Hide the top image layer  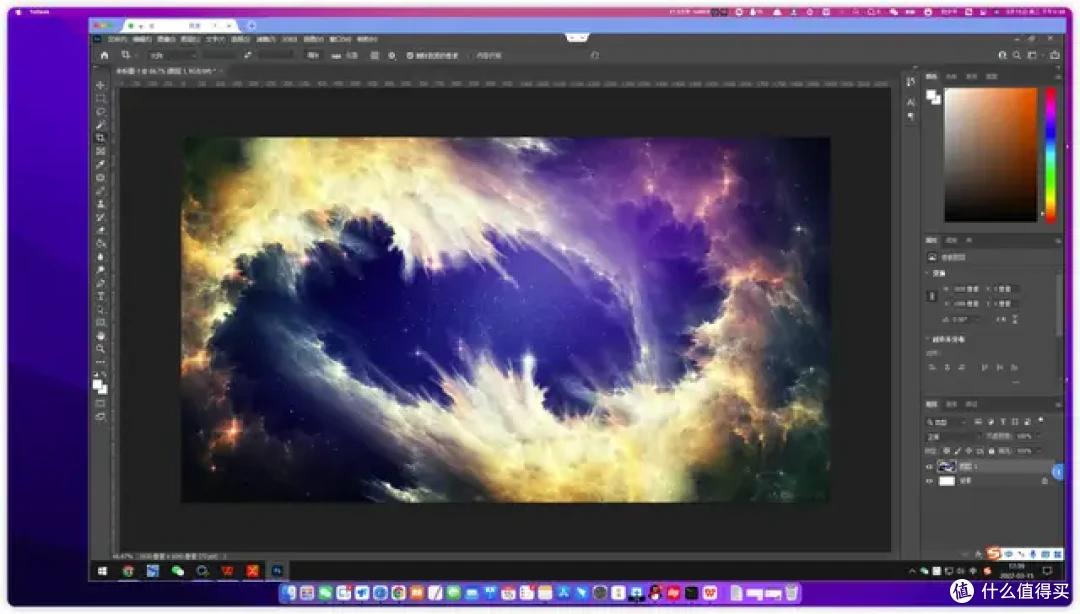pos(929,467)
